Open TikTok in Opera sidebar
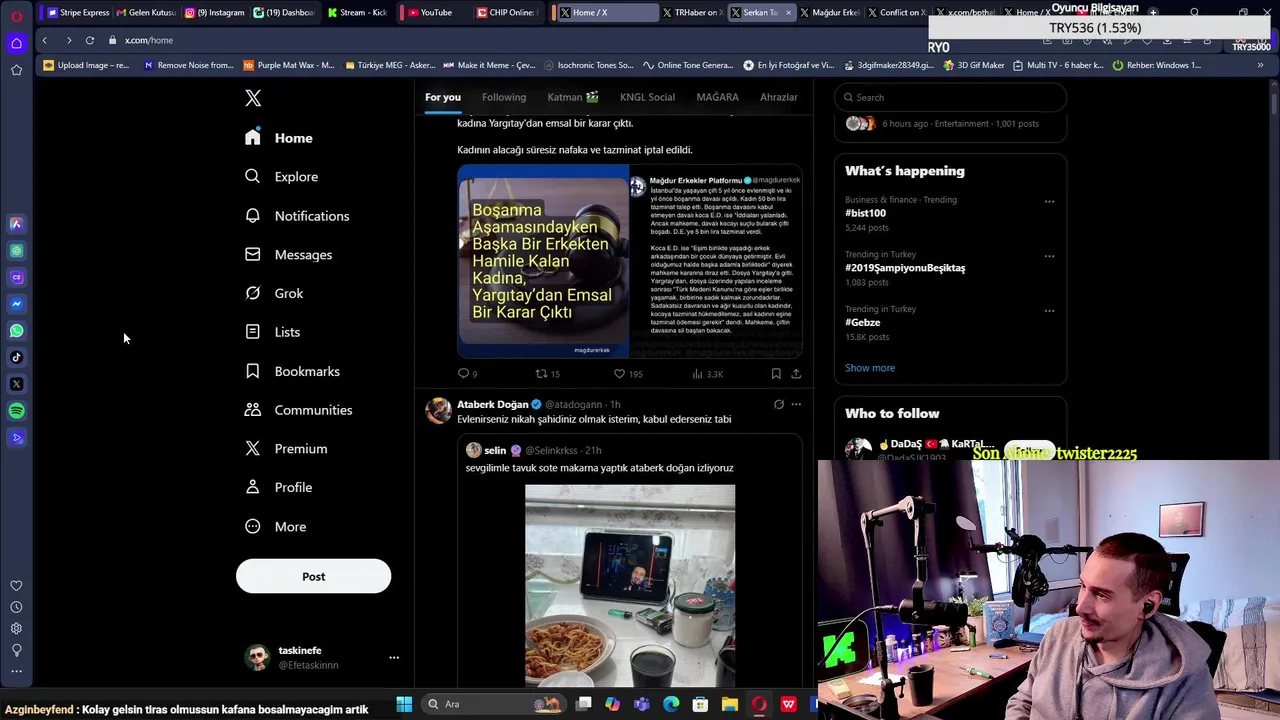Image resolution: width=1280 pixels, height=720 pixels. point(16,357)
